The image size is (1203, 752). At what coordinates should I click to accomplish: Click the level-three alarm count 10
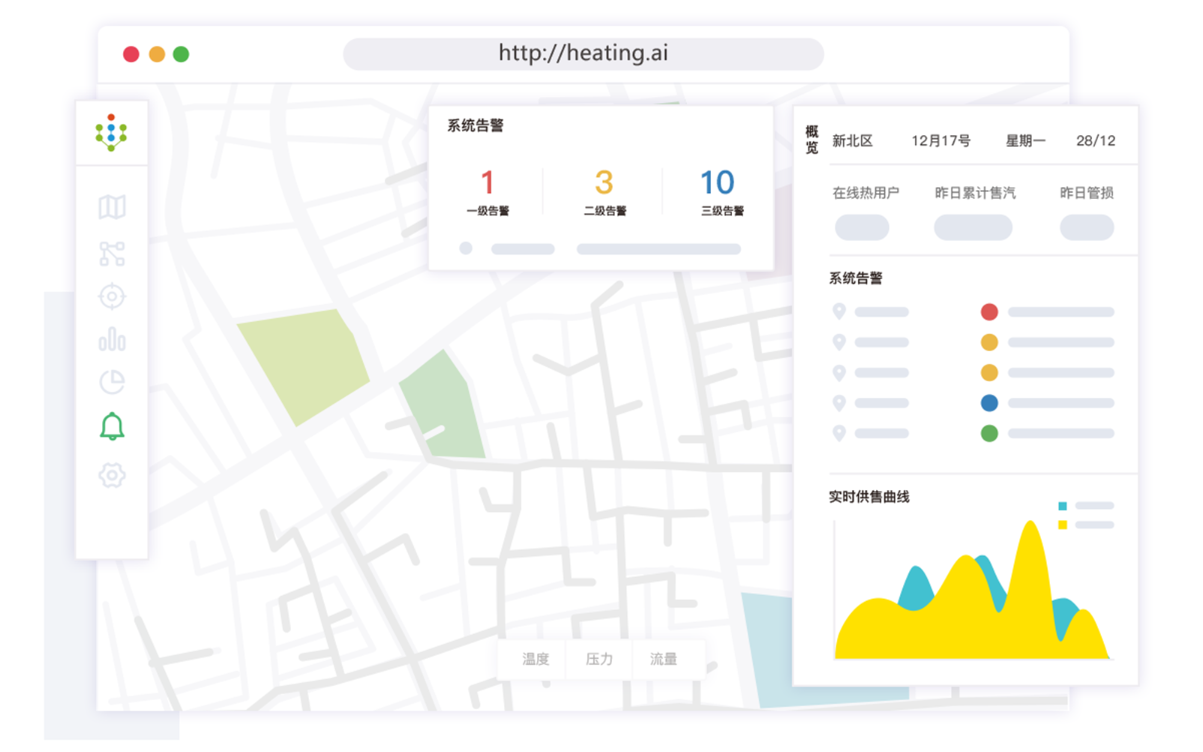pos(718,183)
